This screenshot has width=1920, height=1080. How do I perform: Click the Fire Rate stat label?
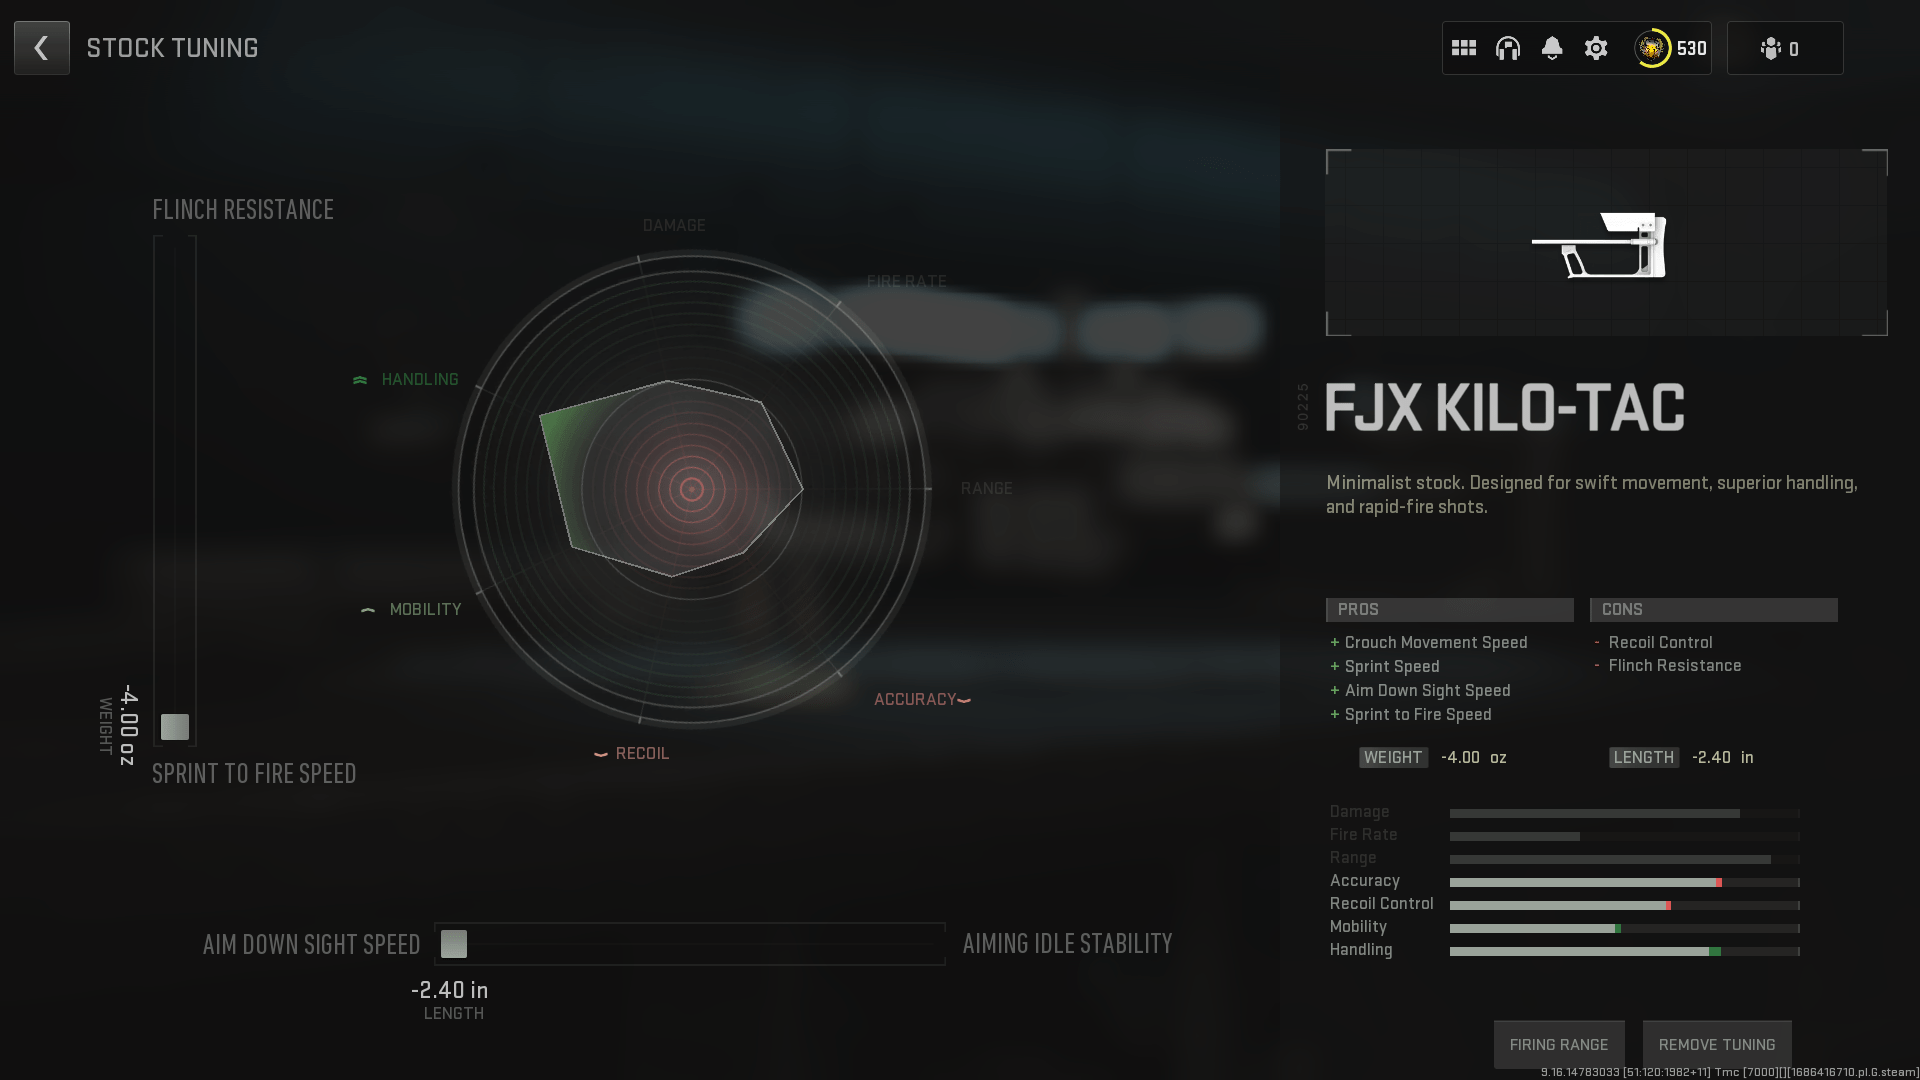tap(1363, 834)
